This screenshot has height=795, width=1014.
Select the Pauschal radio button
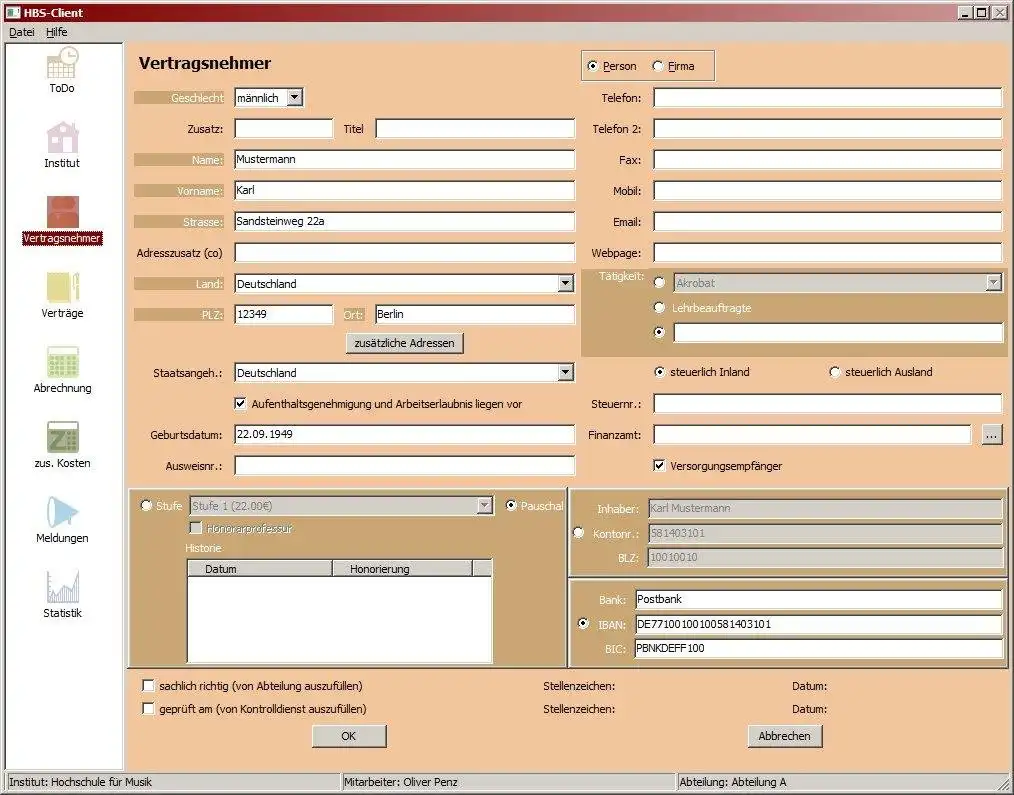[x=511, y=505]
